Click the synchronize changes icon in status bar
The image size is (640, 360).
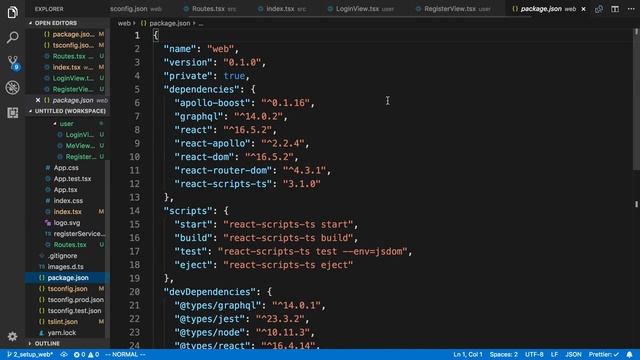point(64,355)
